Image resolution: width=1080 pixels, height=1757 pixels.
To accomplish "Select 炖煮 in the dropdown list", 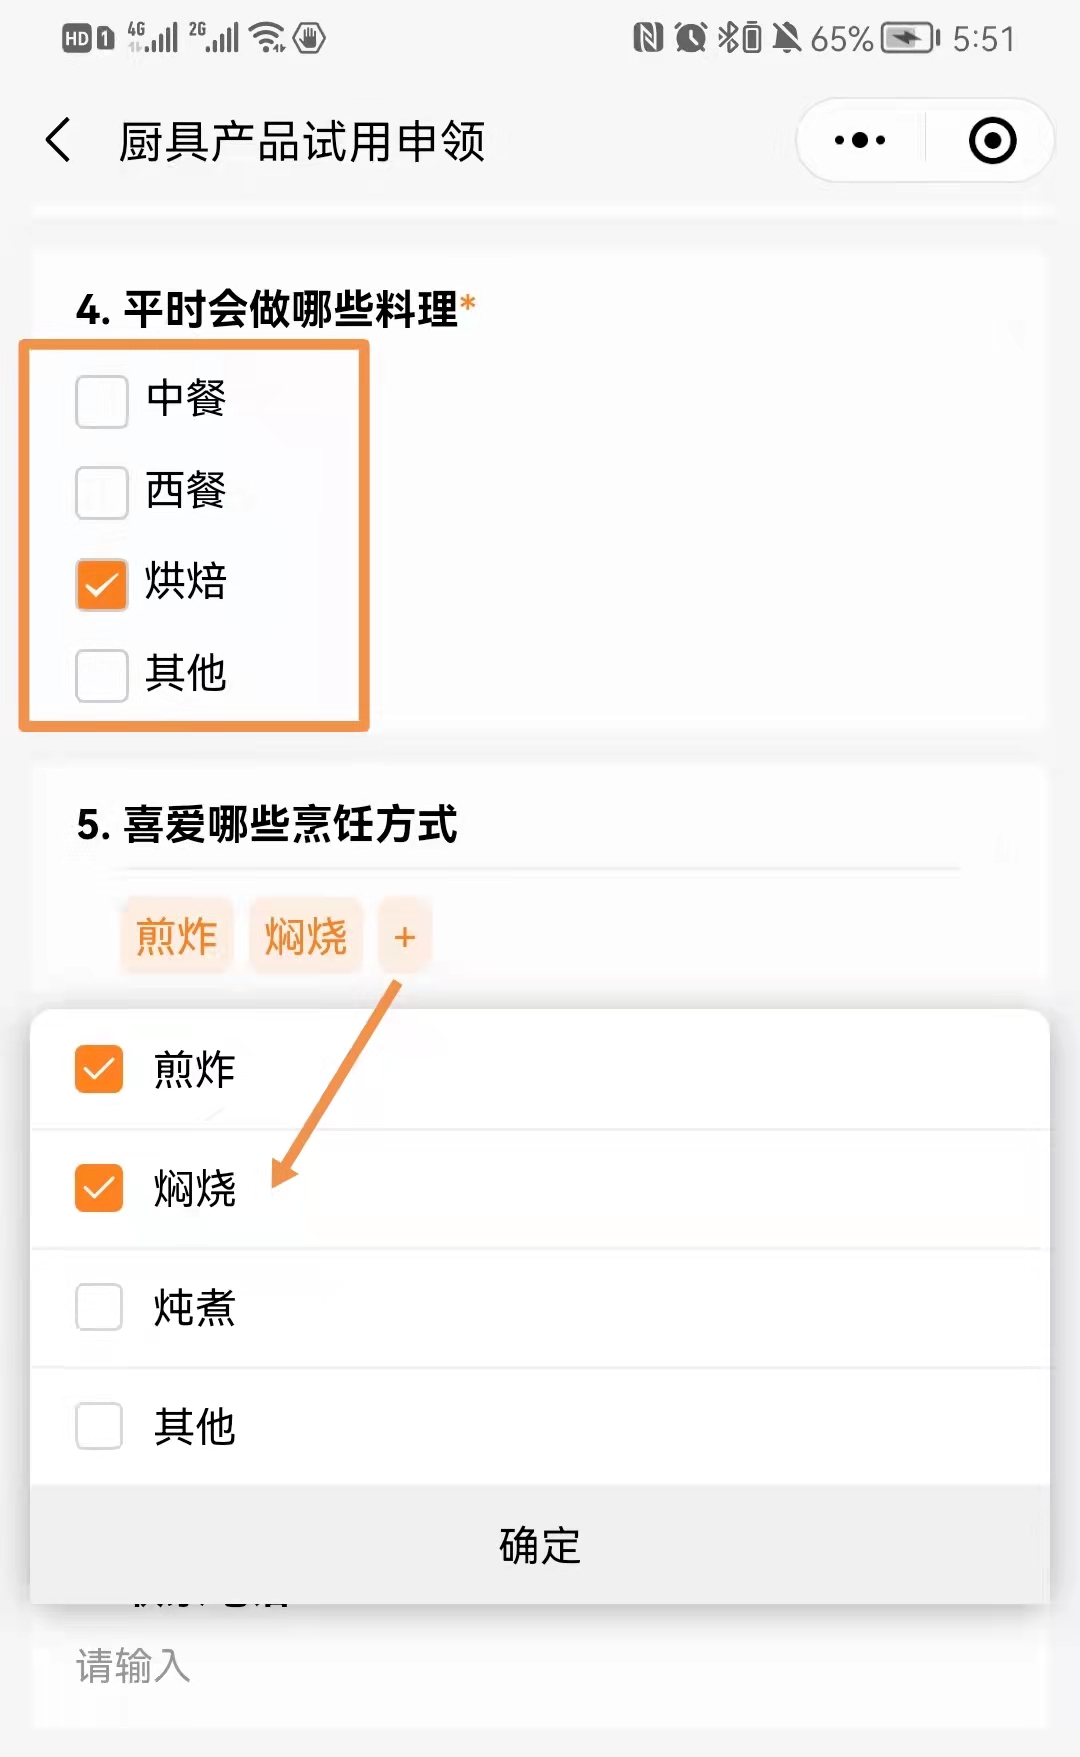I will click(99, 1307).
